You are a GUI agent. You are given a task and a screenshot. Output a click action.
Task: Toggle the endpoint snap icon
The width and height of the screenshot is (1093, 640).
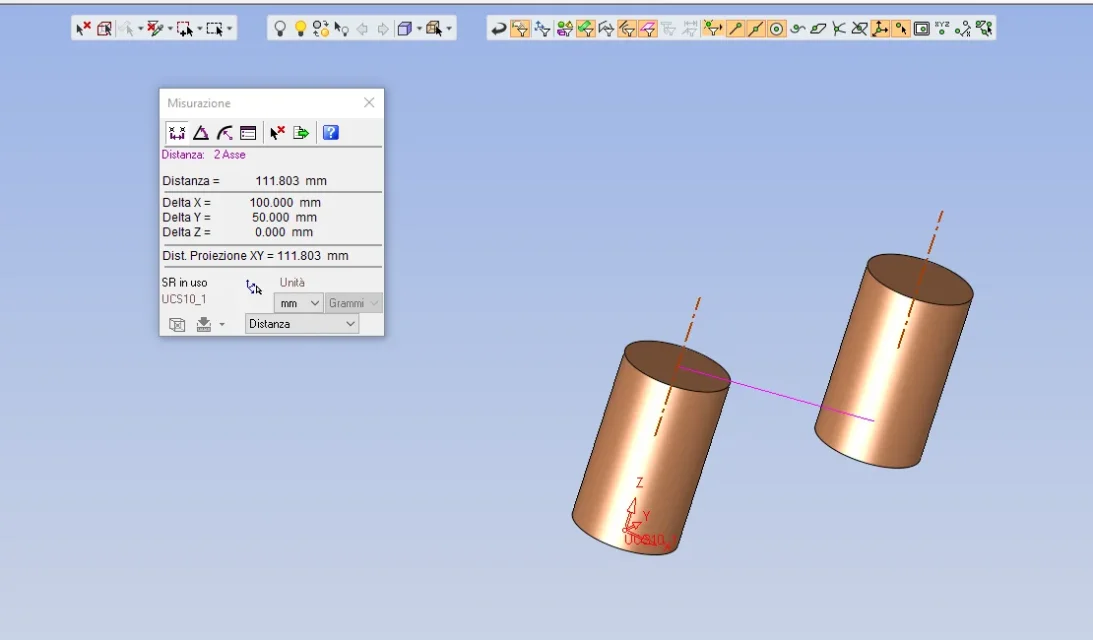[x=734, y=29]
